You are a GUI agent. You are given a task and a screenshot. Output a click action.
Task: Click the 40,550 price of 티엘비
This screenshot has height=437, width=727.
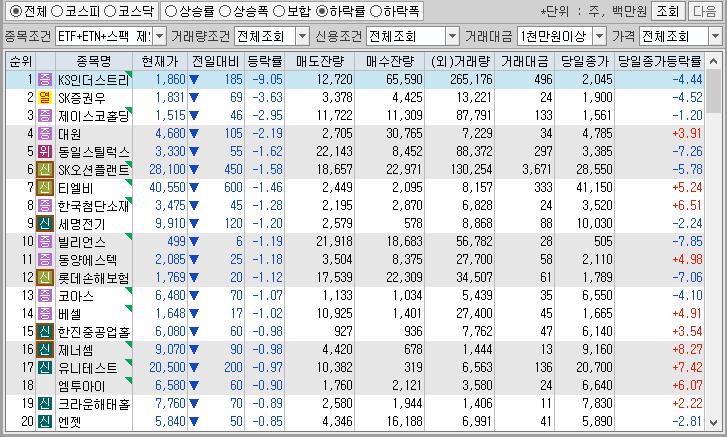click(x=167, y=188)
